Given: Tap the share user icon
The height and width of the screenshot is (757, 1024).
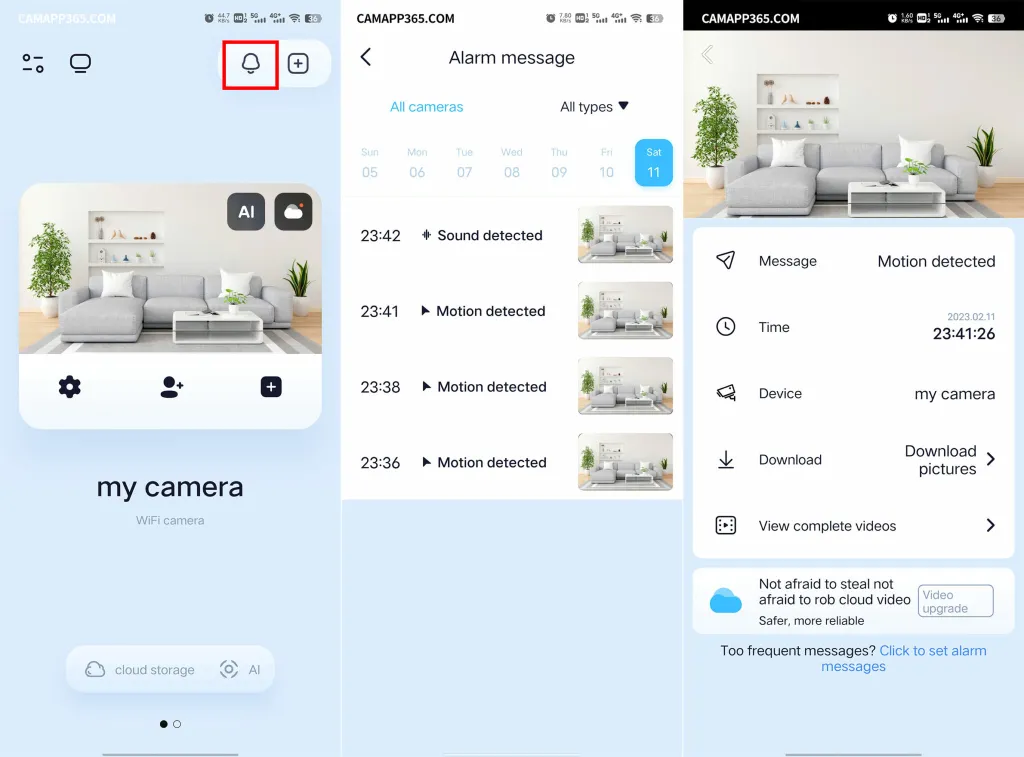Looking at the screenshot, I should click(171, 387).
